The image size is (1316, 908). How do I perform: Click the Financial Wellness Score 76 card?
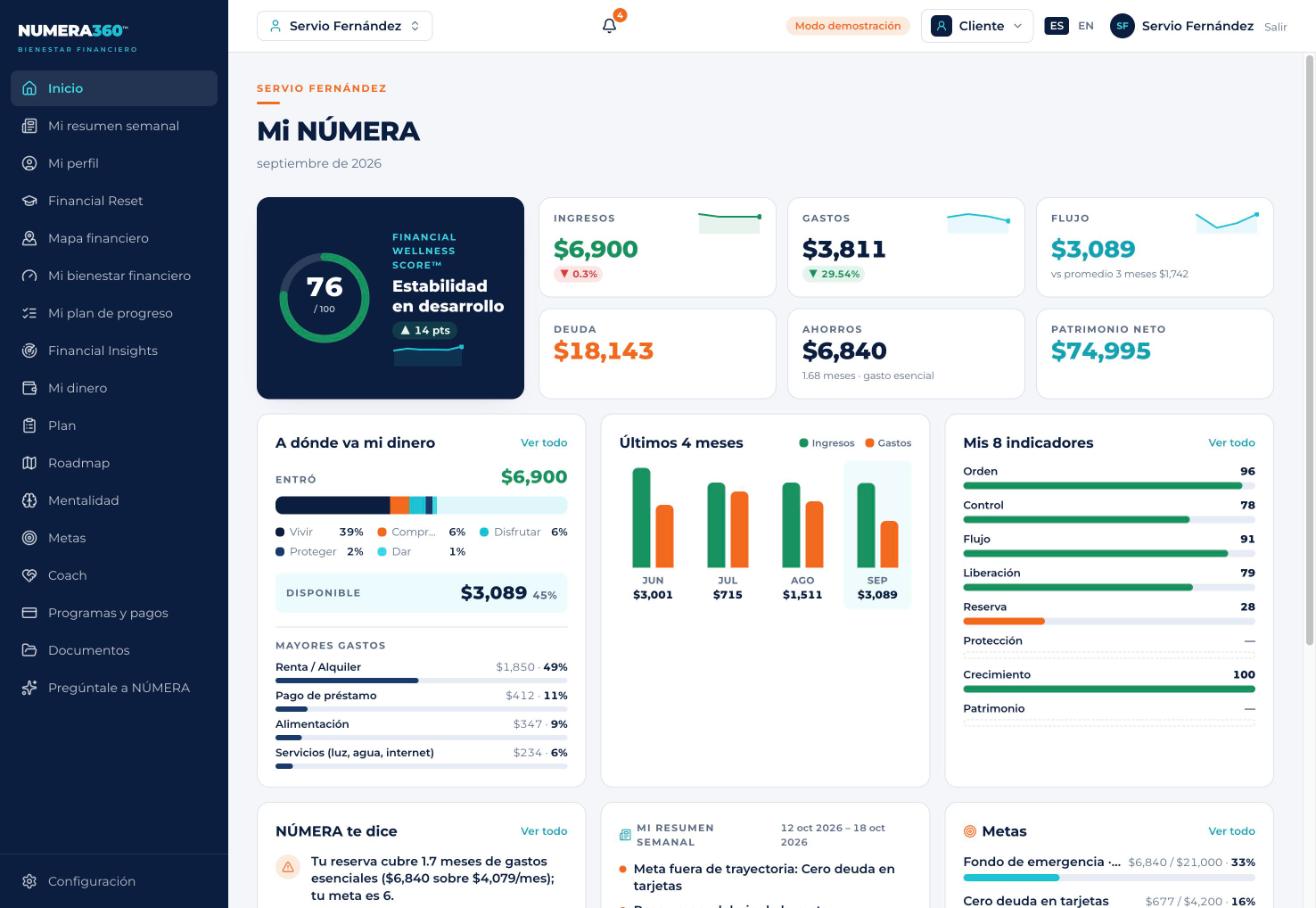(x=390, y=298)
